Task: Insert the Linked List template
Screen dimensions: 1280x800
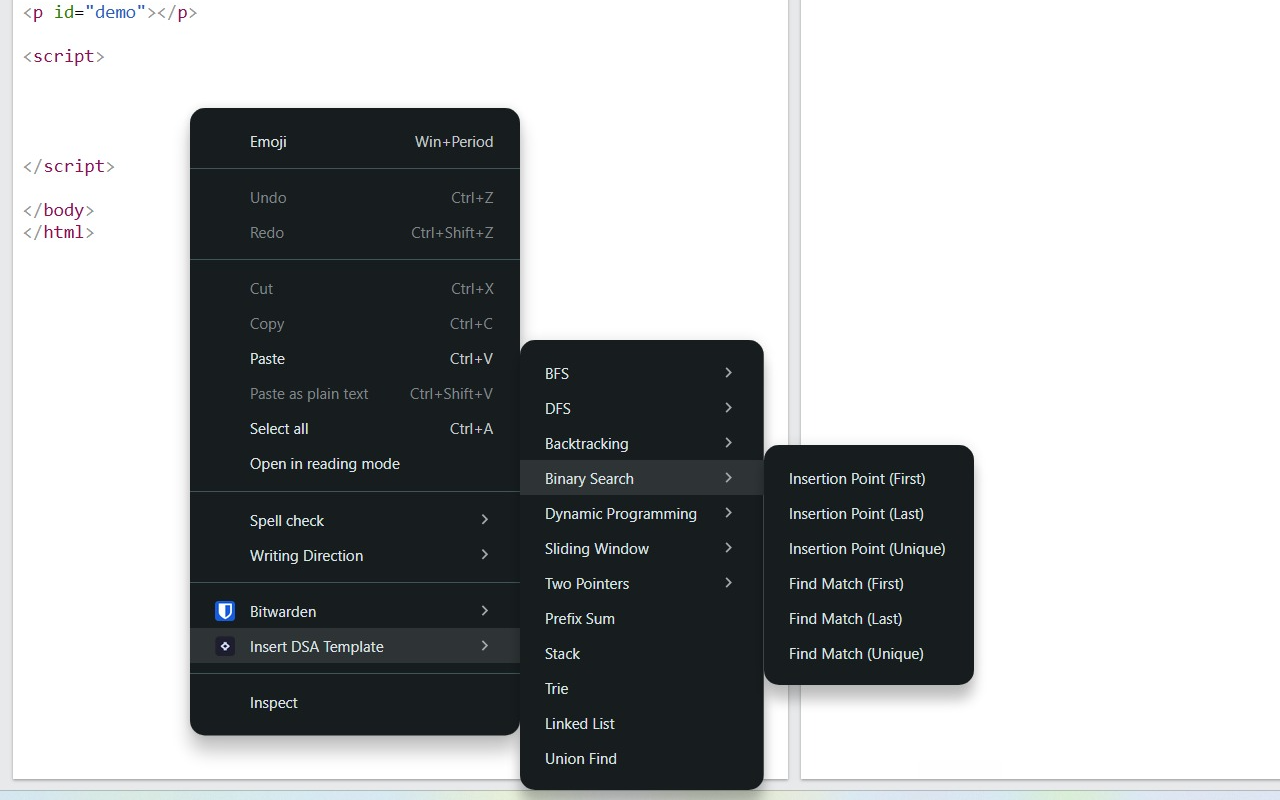Action: click(x=642, y=724)
